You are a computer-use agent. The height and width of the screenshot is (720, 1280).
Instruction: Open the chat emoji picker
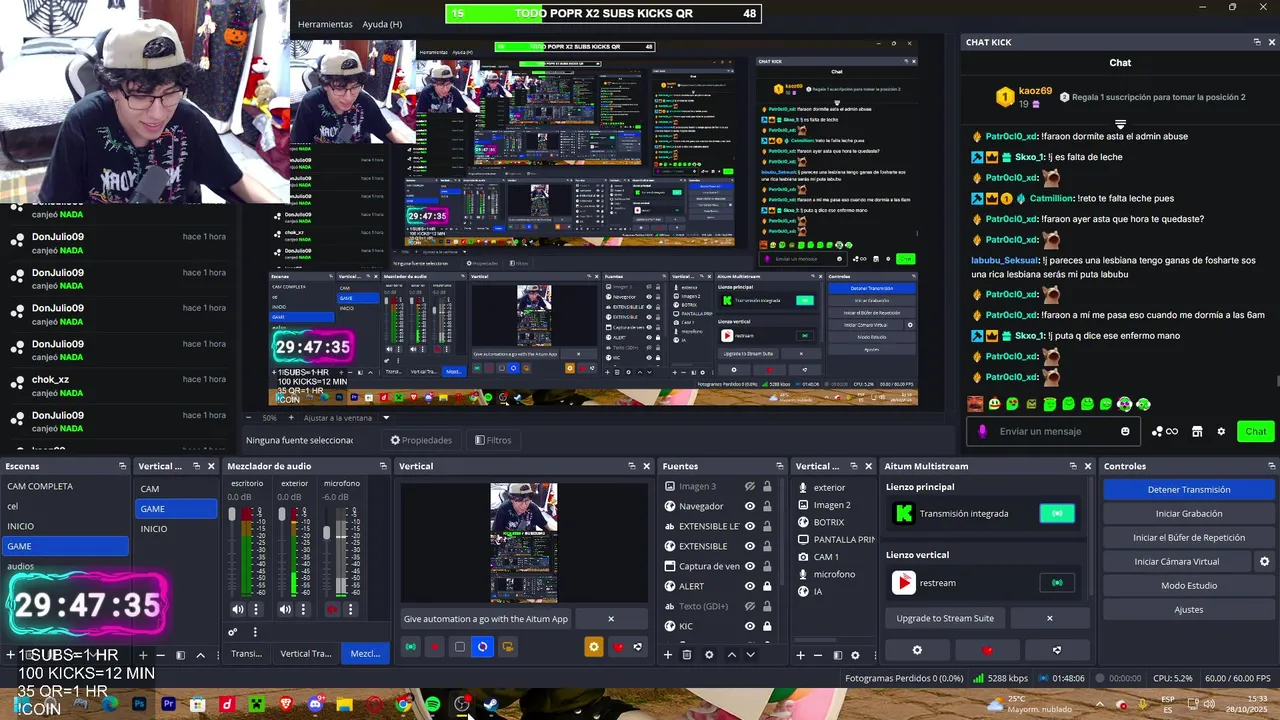pos(1125,431)
